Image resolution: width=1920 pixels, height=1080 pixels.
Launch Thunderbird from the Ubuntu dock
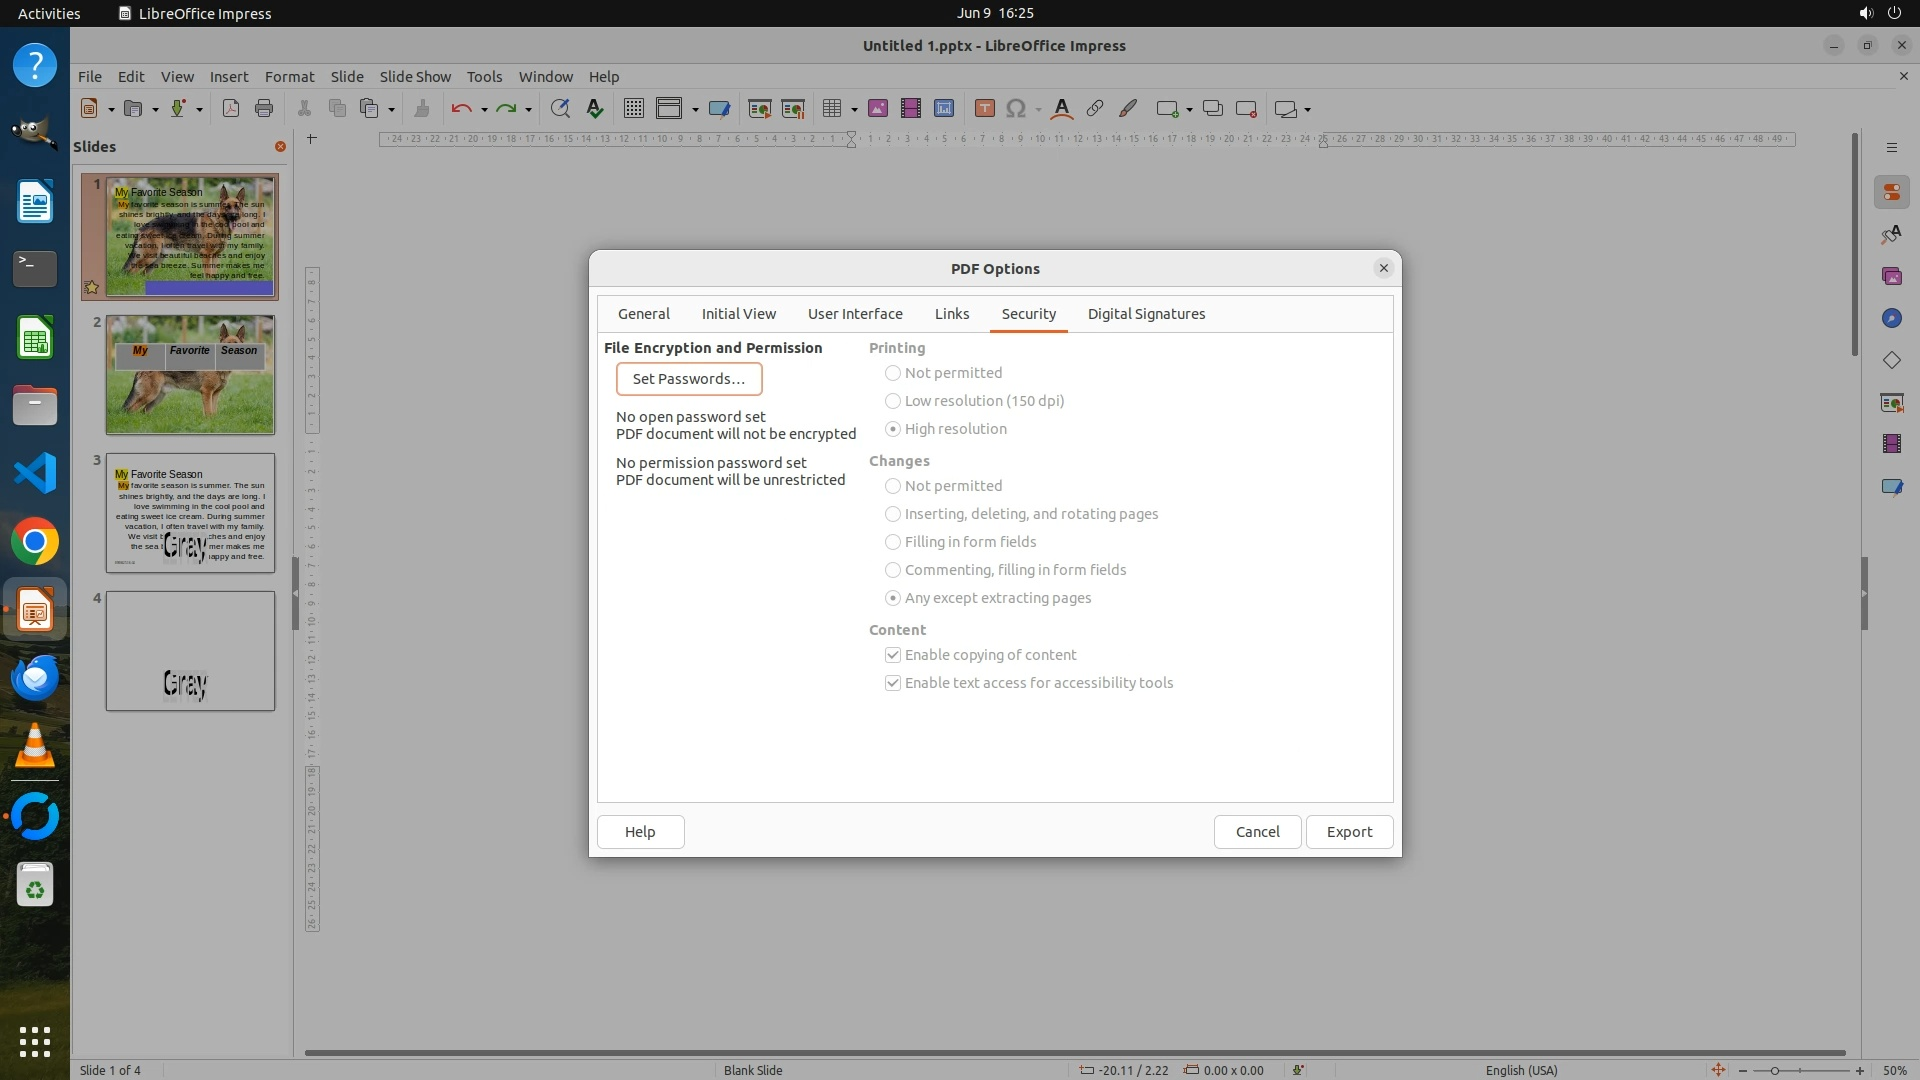coord(35,678)
